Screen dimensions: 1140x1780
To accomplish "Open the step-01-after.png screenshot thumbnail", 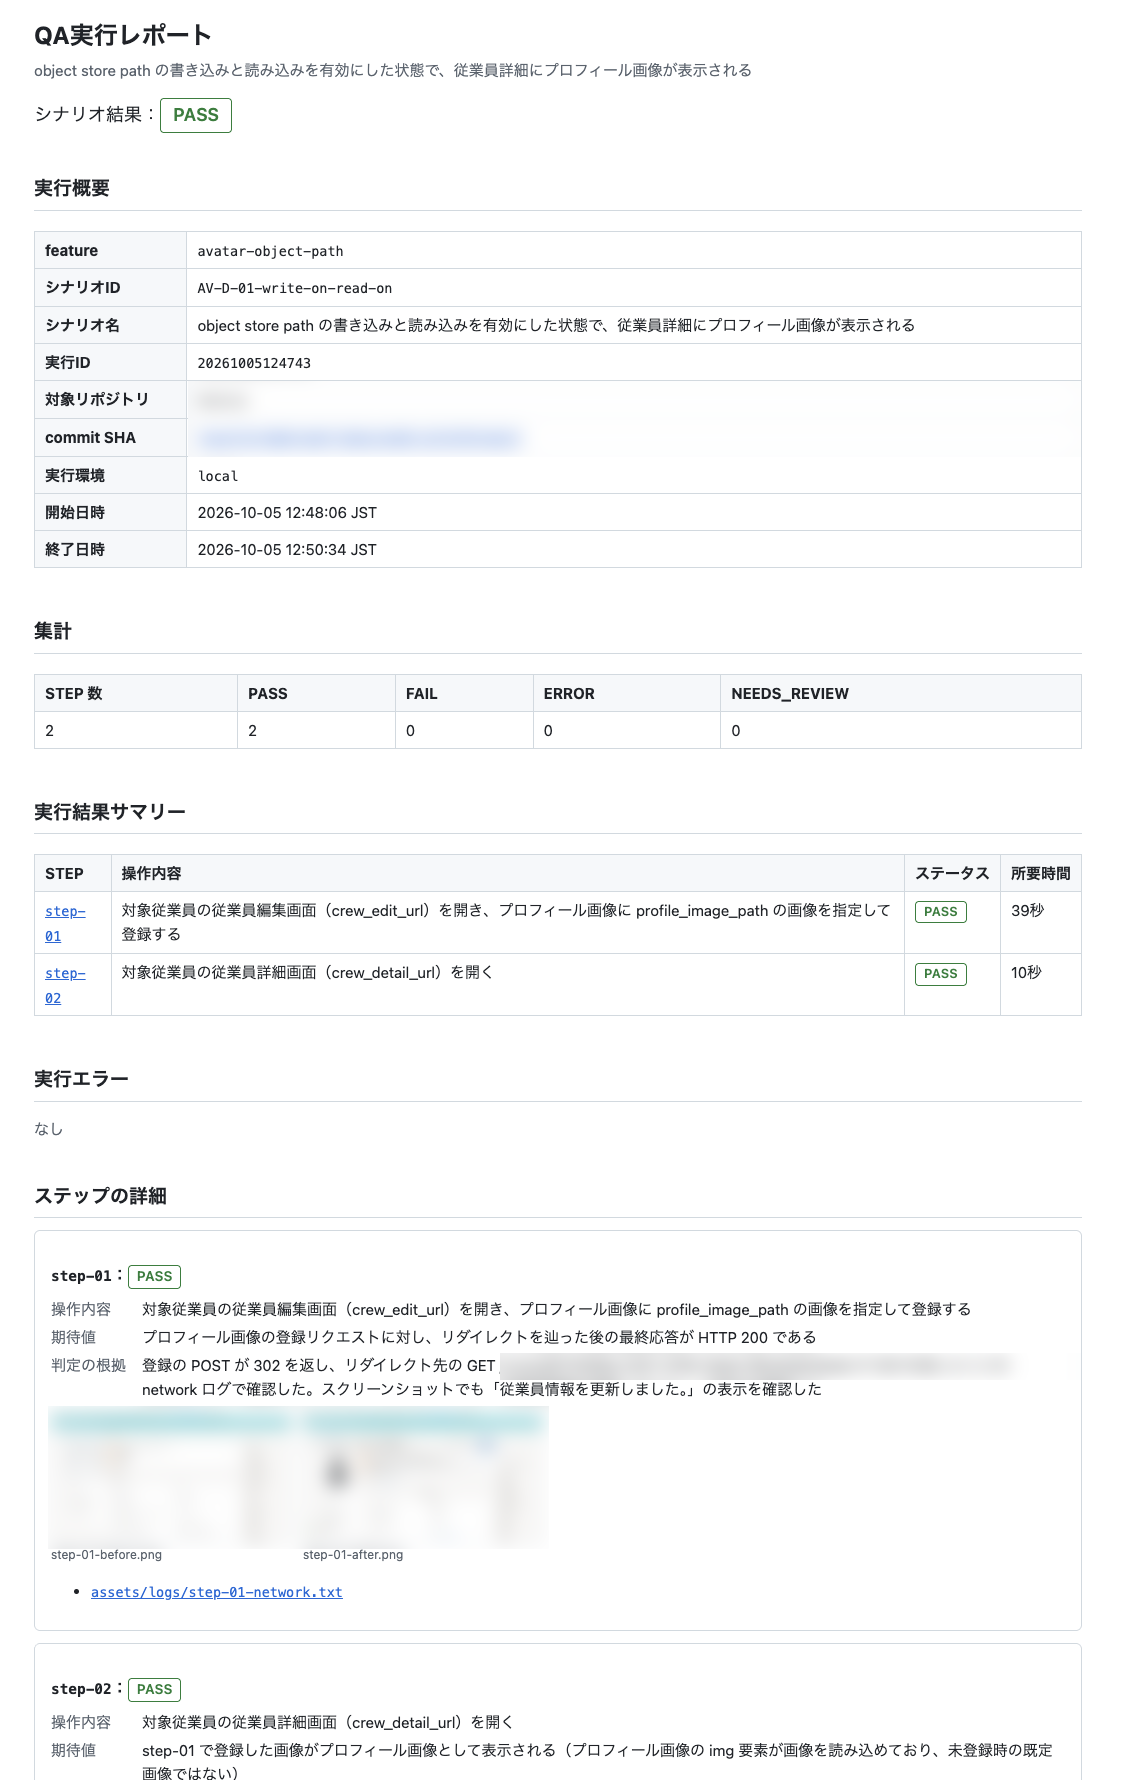I will coord(424,1478).
